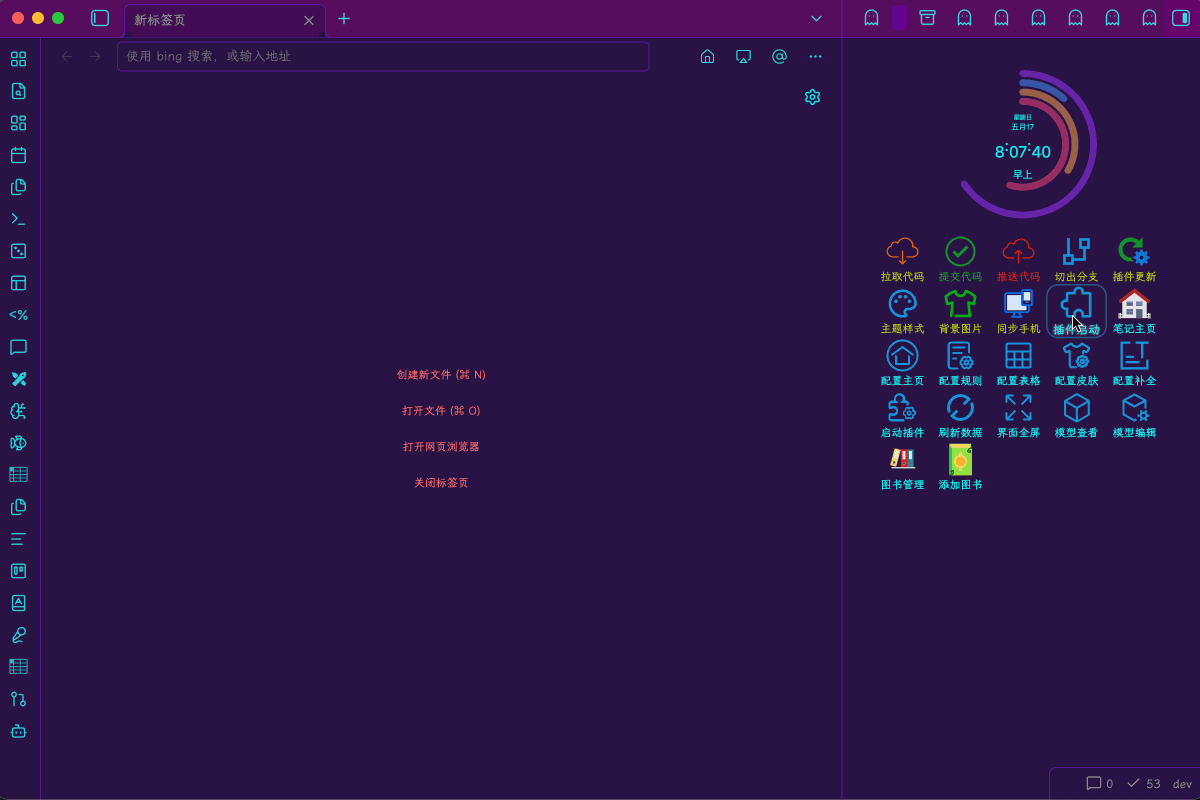Click the checkmark 53 status entry
This screenshot has height=800, width=1200.
(x=1144, y=784)
